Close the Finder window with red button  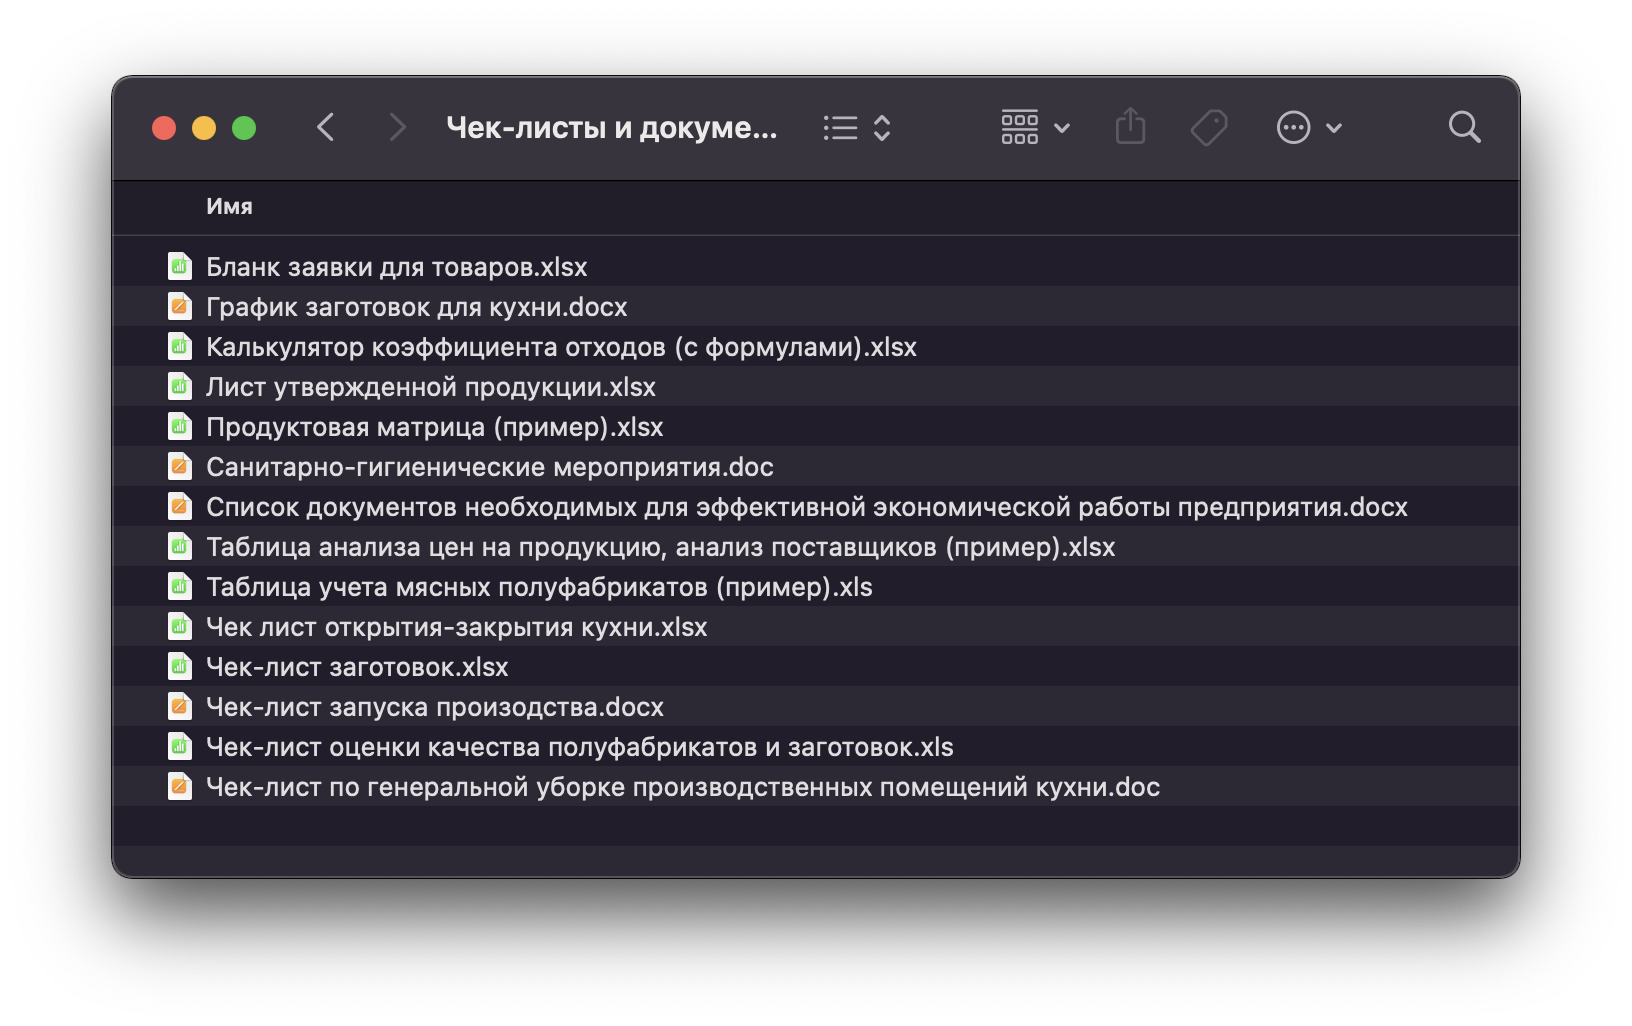(164, 128)
